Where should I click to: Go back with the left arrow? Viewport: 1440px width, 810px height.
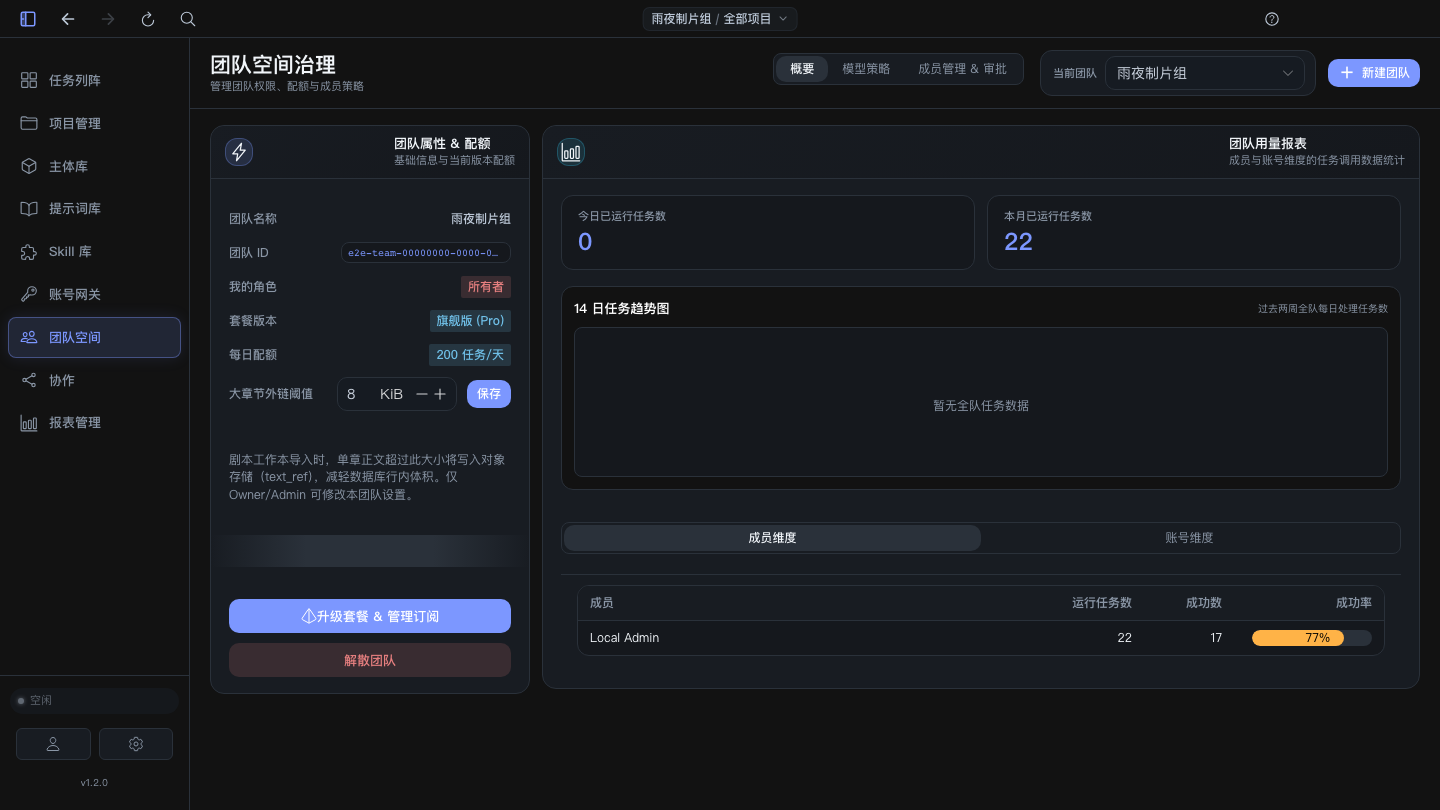point(68,19)
